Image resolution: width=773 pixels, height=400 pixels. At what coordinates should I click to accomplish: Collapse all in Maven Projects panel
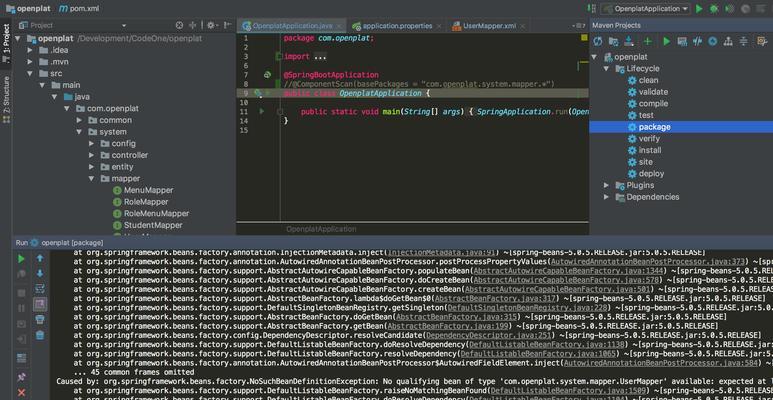(743, 41)
